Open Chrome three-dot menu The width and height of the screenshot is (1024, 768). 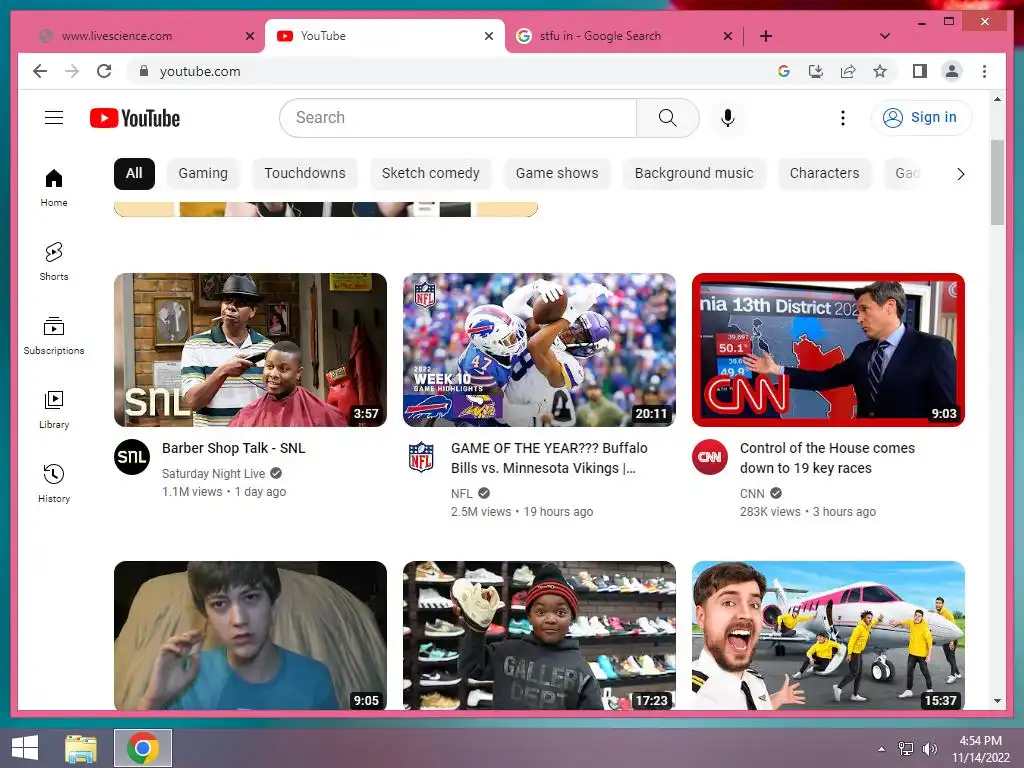pos(984,71)
